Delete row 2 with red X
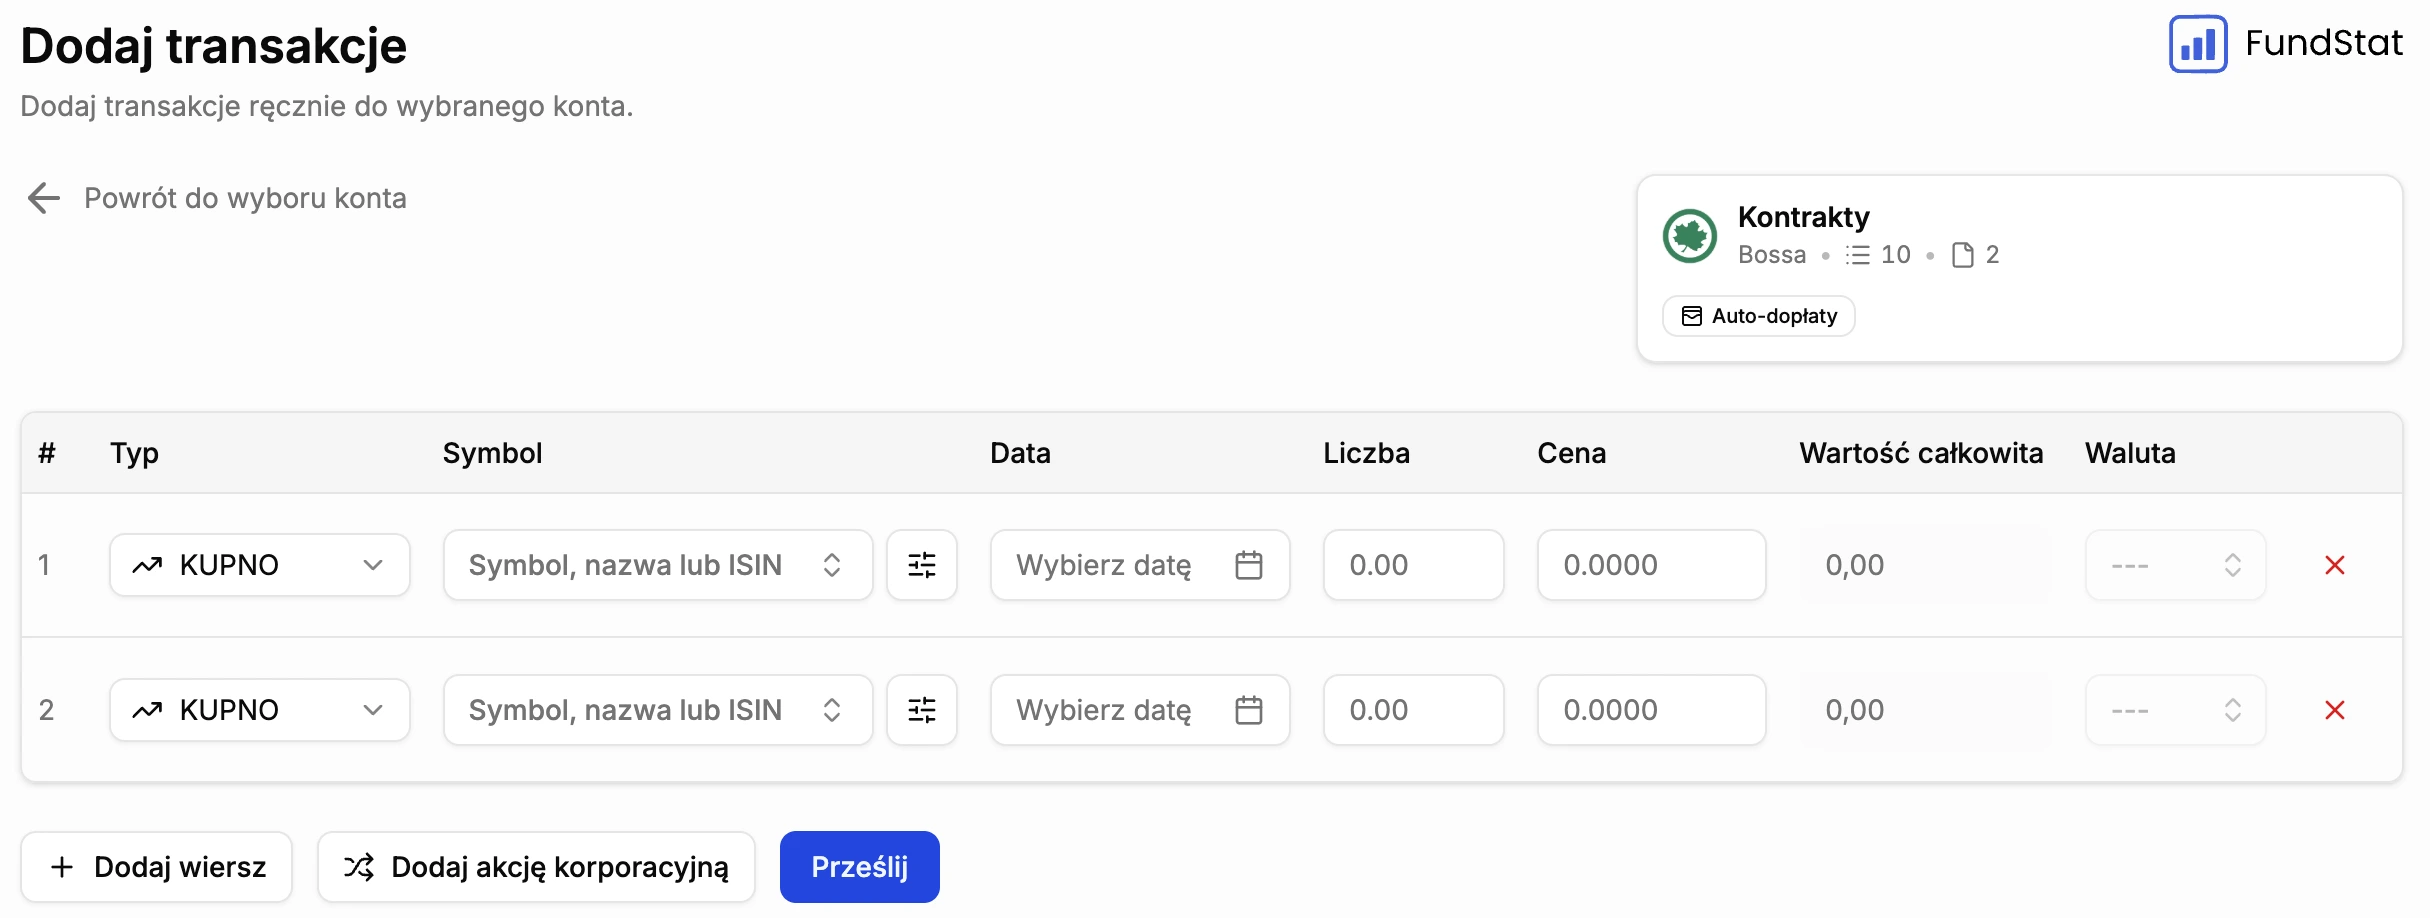 (2335, 710)
